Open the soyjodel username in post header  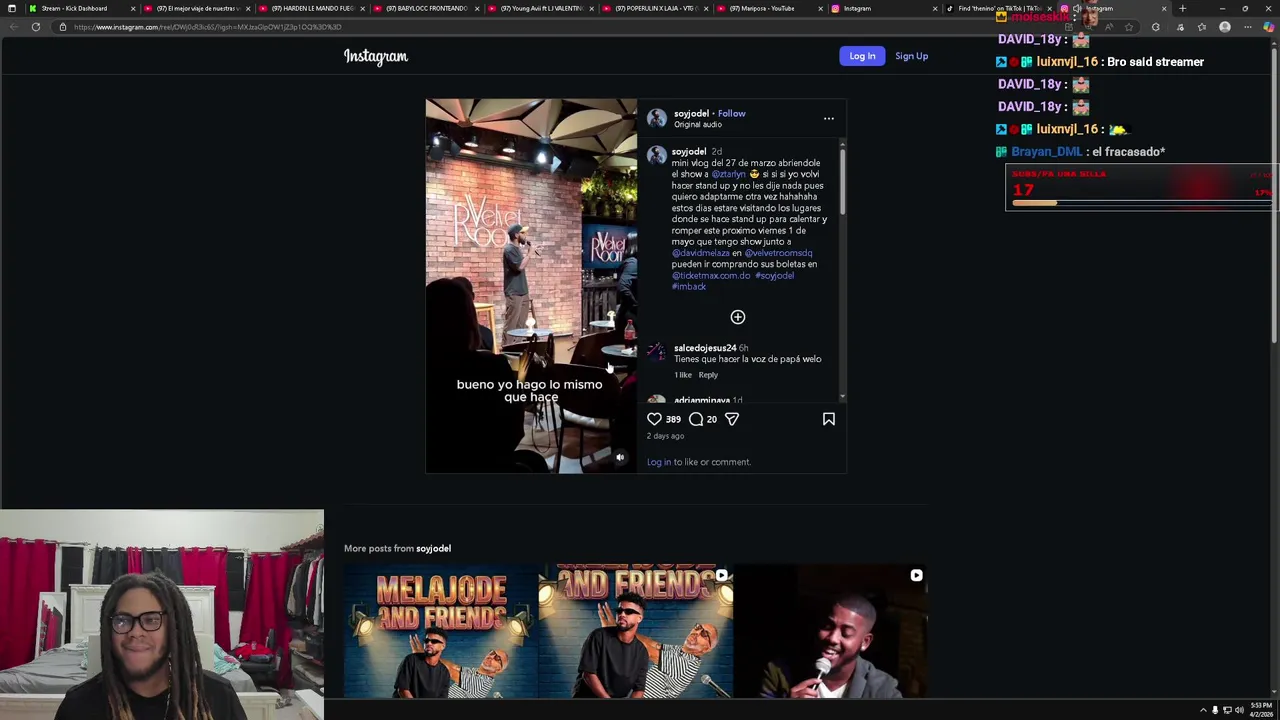pyautogui.click(x=691, y=113)
